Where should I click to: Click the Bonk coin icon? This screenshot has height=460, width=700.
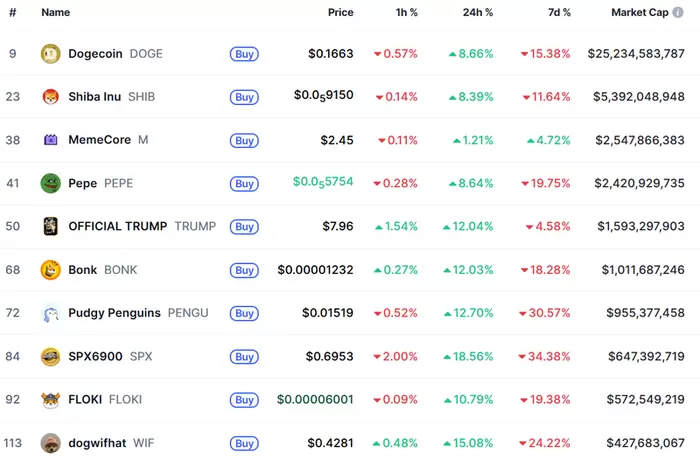click(x=50, y=270)
